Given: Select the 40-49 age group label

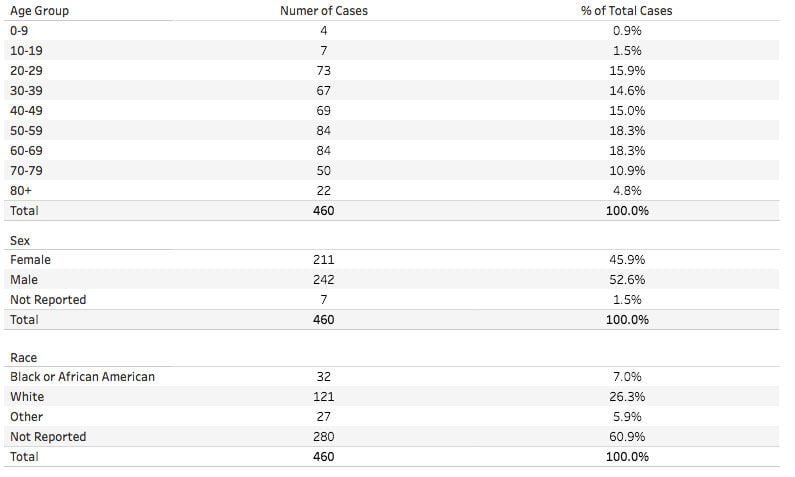Looking at the screenshot, I should point(27,111).
